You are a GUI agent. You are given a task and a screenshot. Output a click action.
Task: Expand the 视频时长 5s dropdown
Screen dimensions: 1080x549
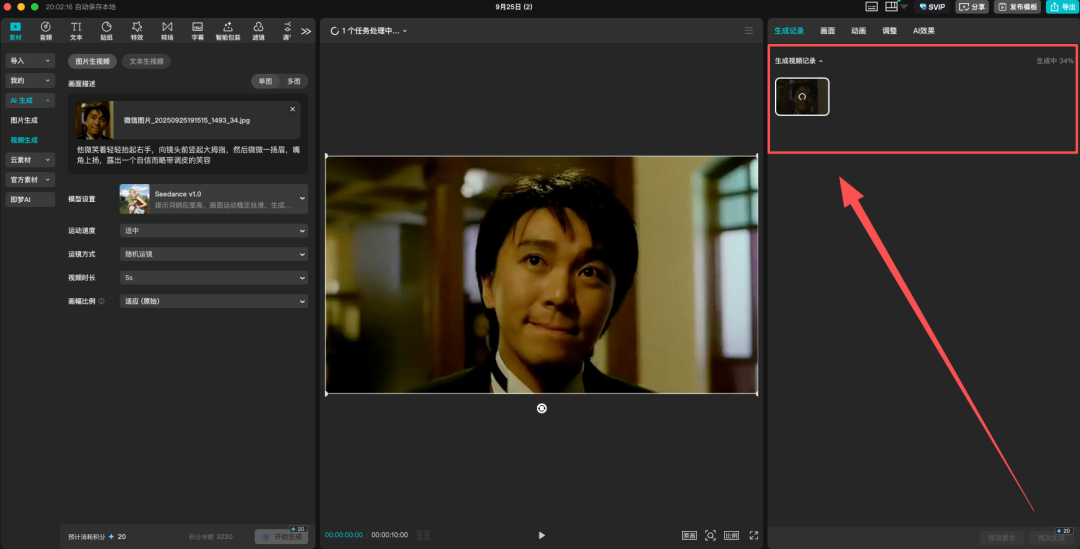tap(213, 277)
